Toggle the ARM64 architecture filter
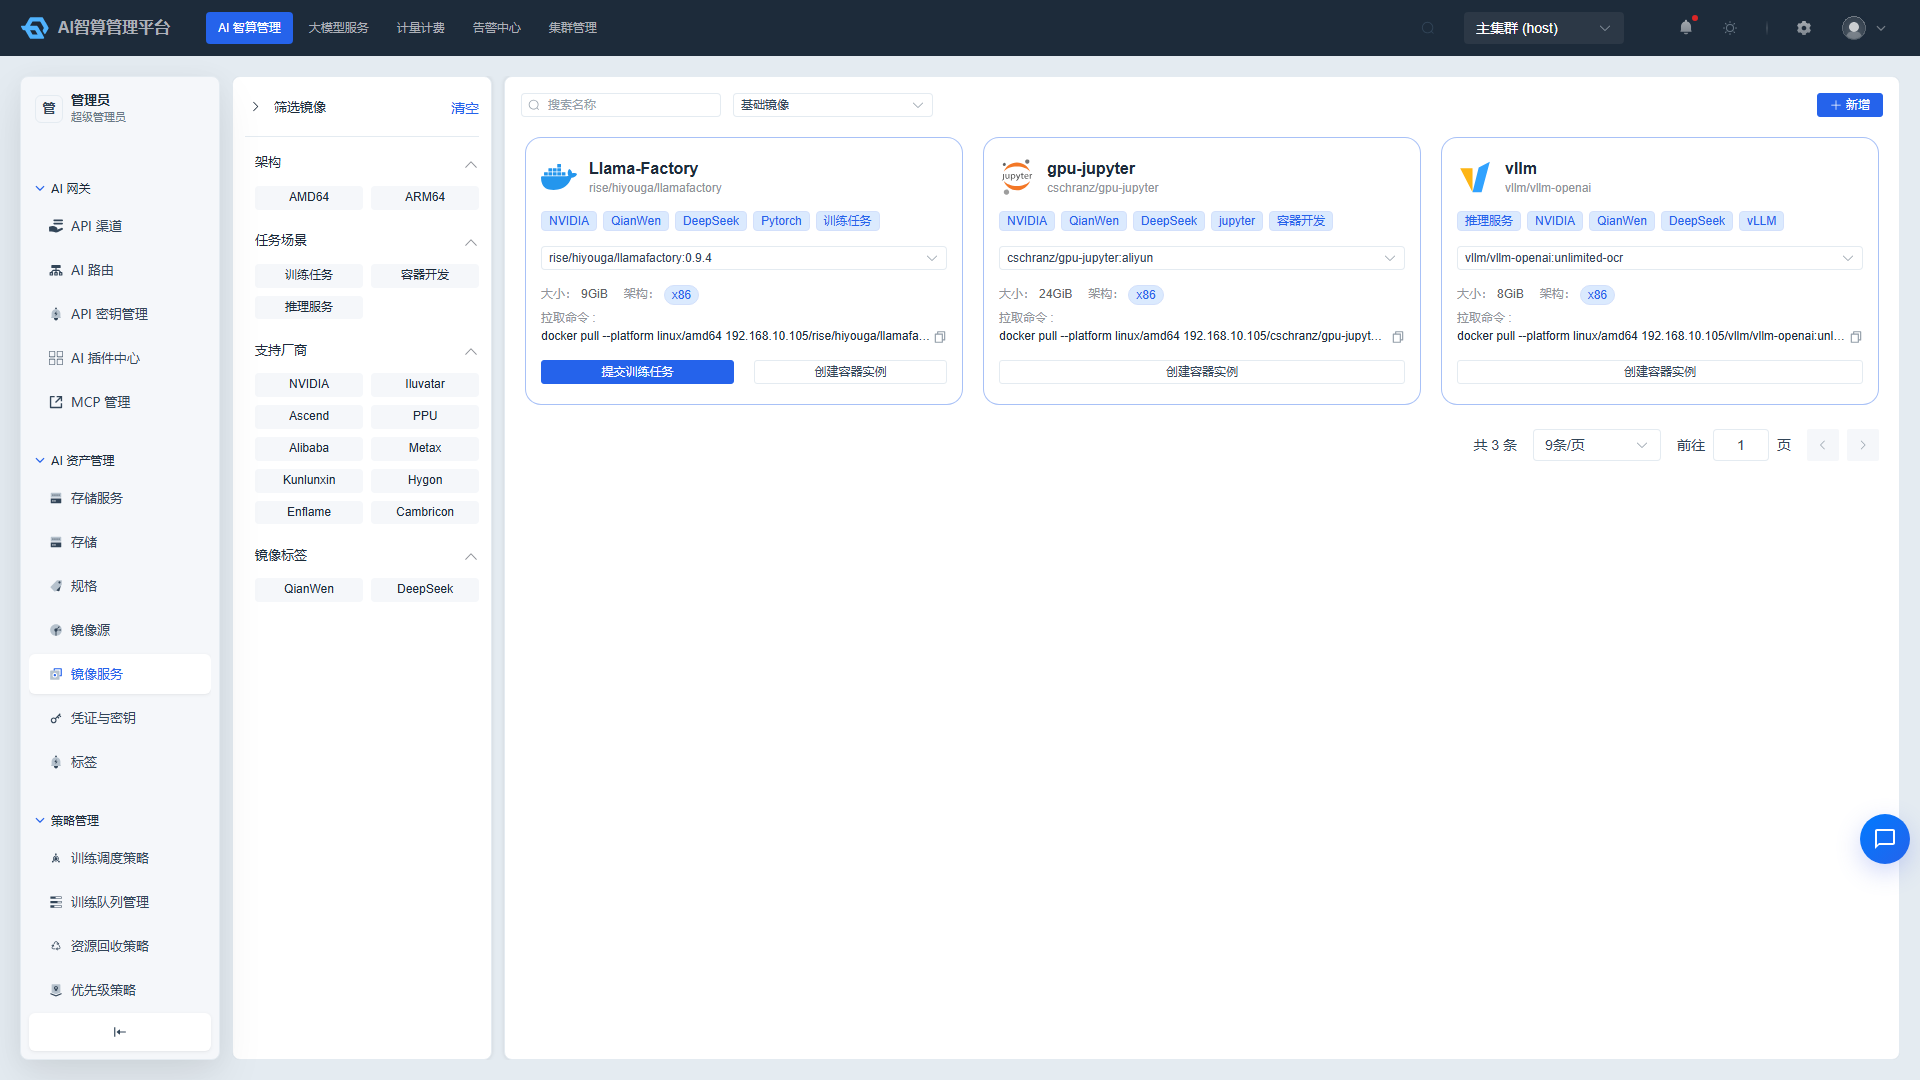Image resolution: width=1920 pixels, height=1080 pixels. pos(425,197)
